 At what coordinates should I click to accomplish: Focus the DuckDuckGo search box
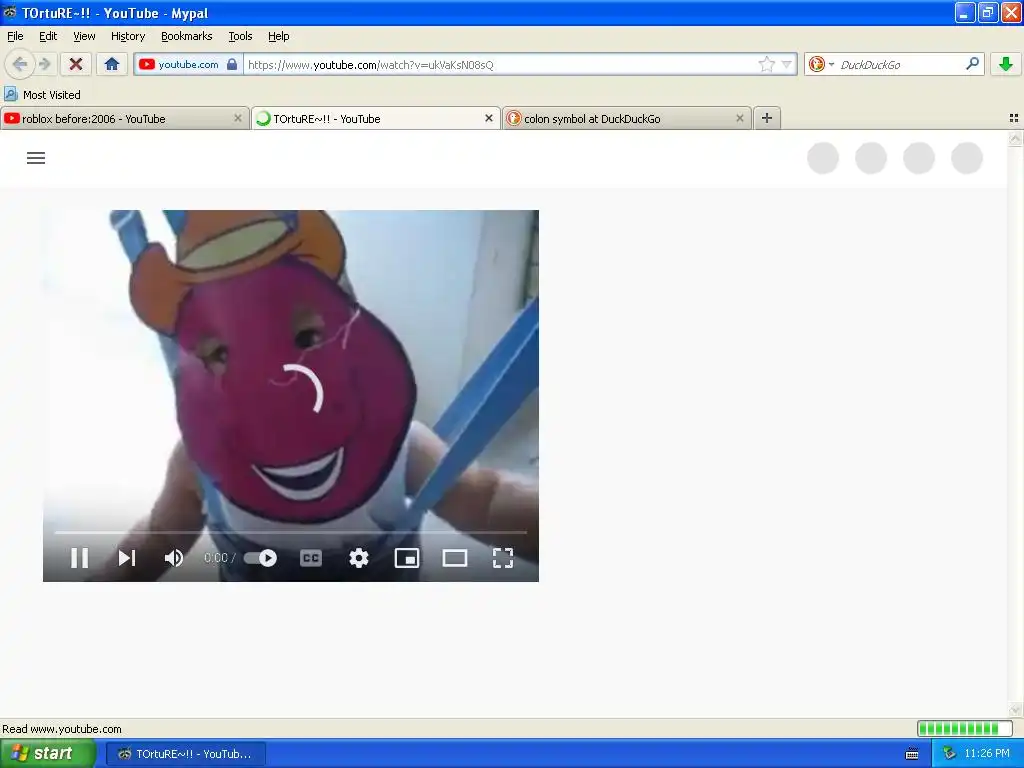pos(901,65)
